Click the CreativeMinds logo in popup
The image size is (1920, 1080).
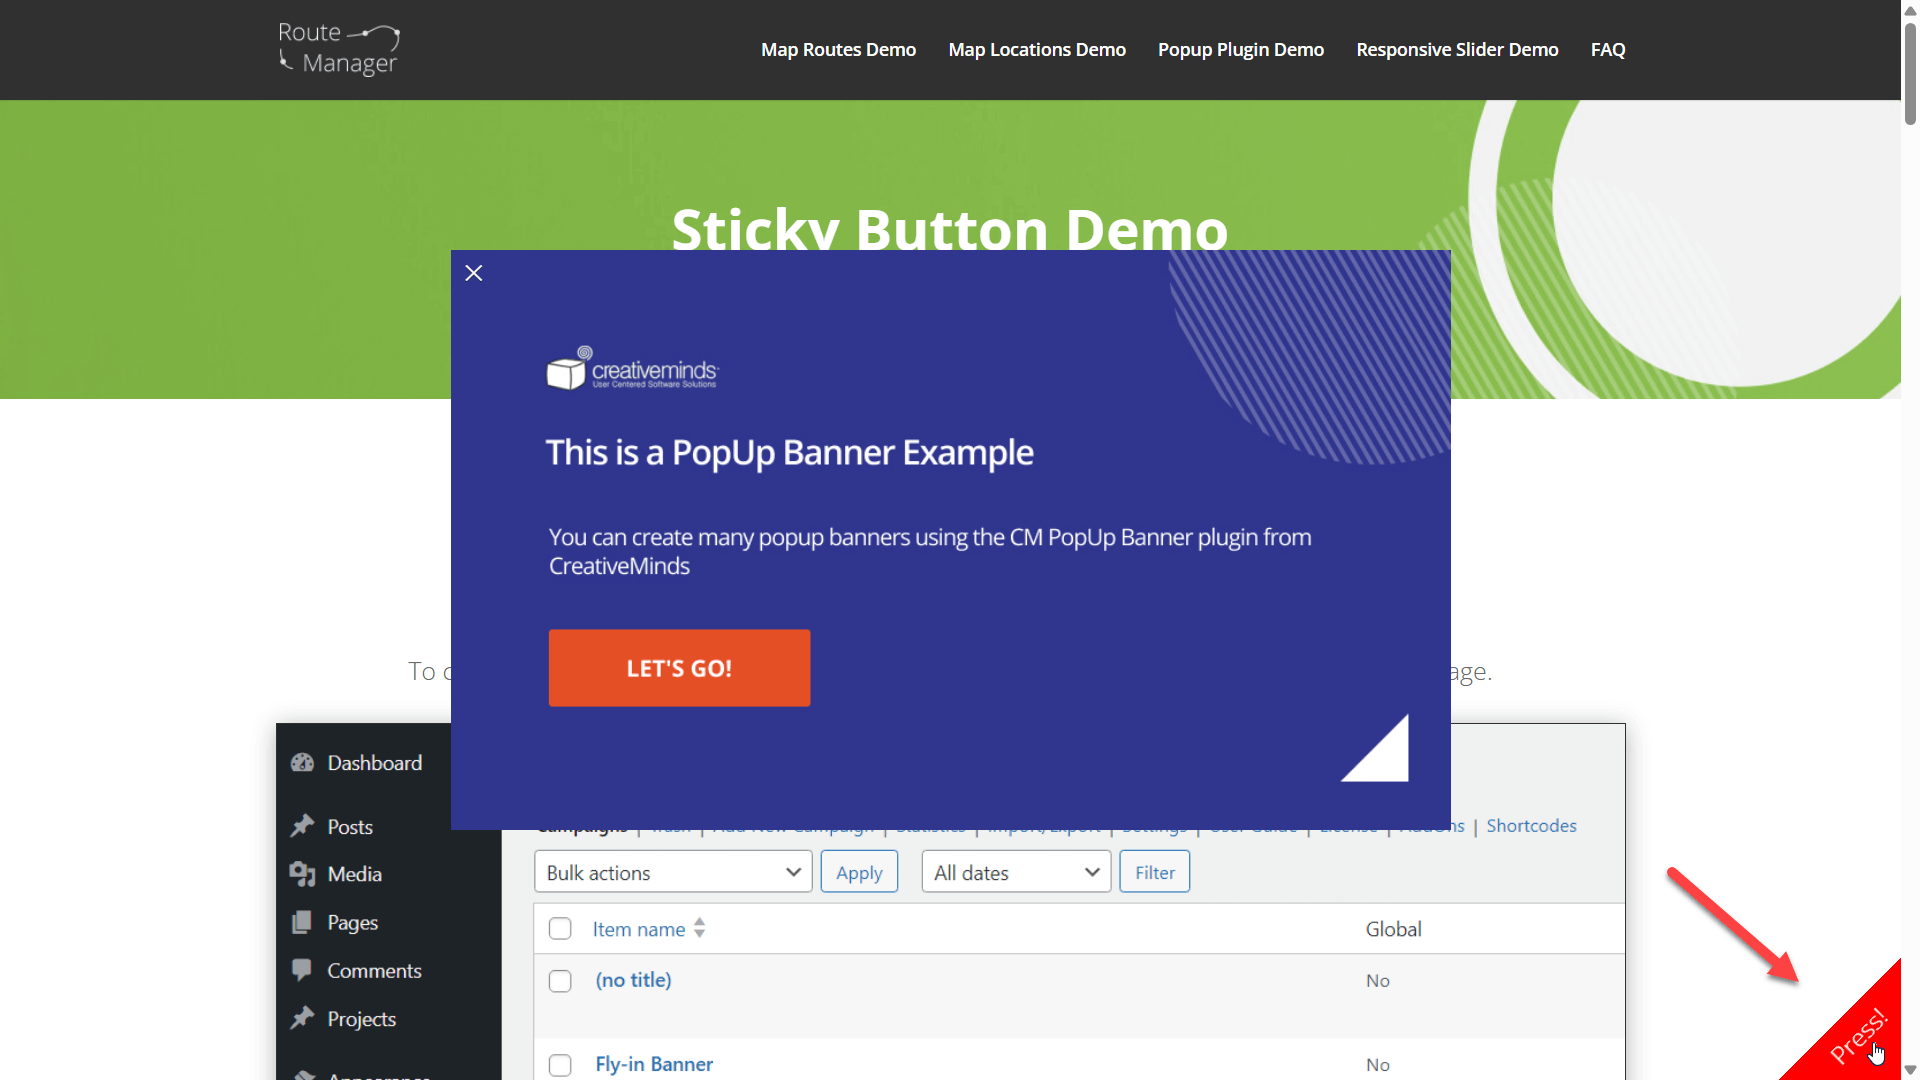[x=632, y=369]
